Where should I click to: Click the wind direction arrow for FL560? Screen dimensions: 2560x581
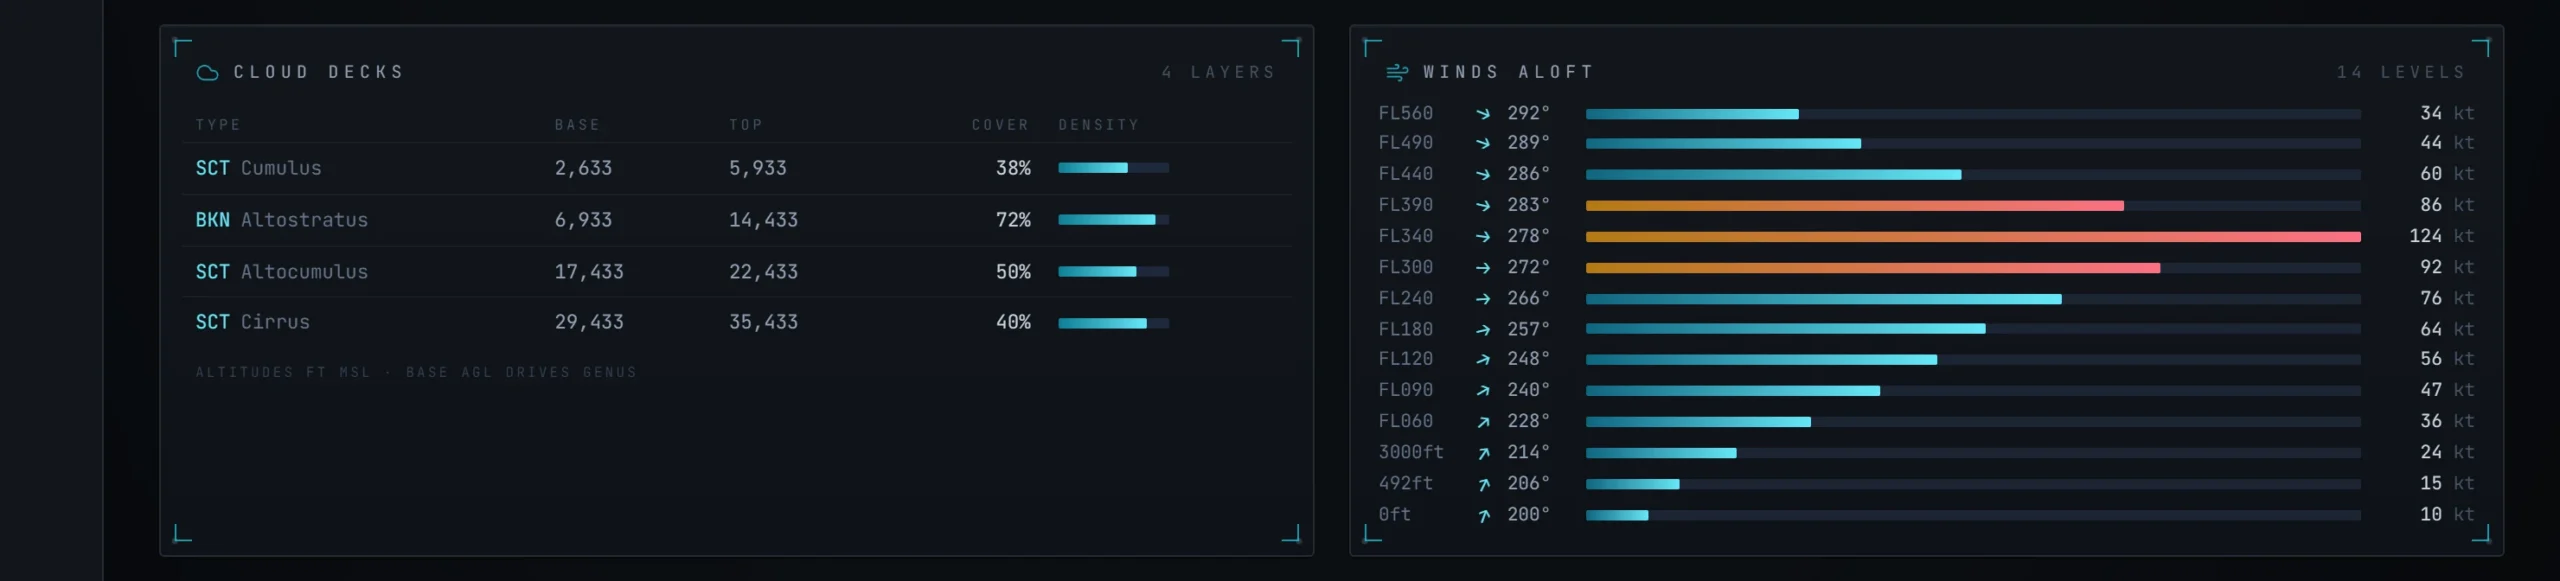coord(1483,114)
